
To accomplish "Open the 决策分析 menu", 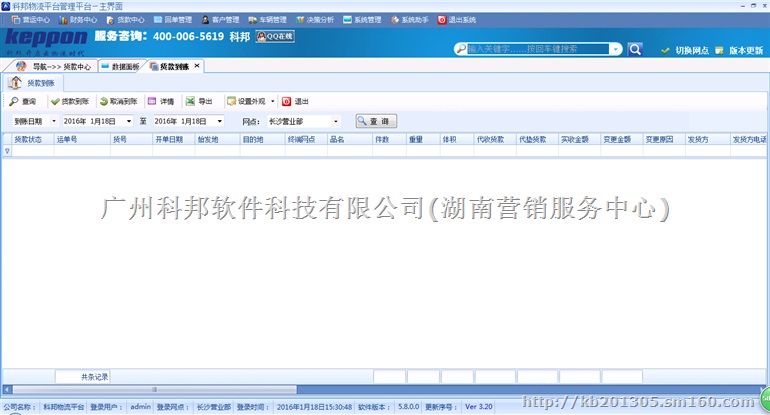I will click(x=315, y=20).
